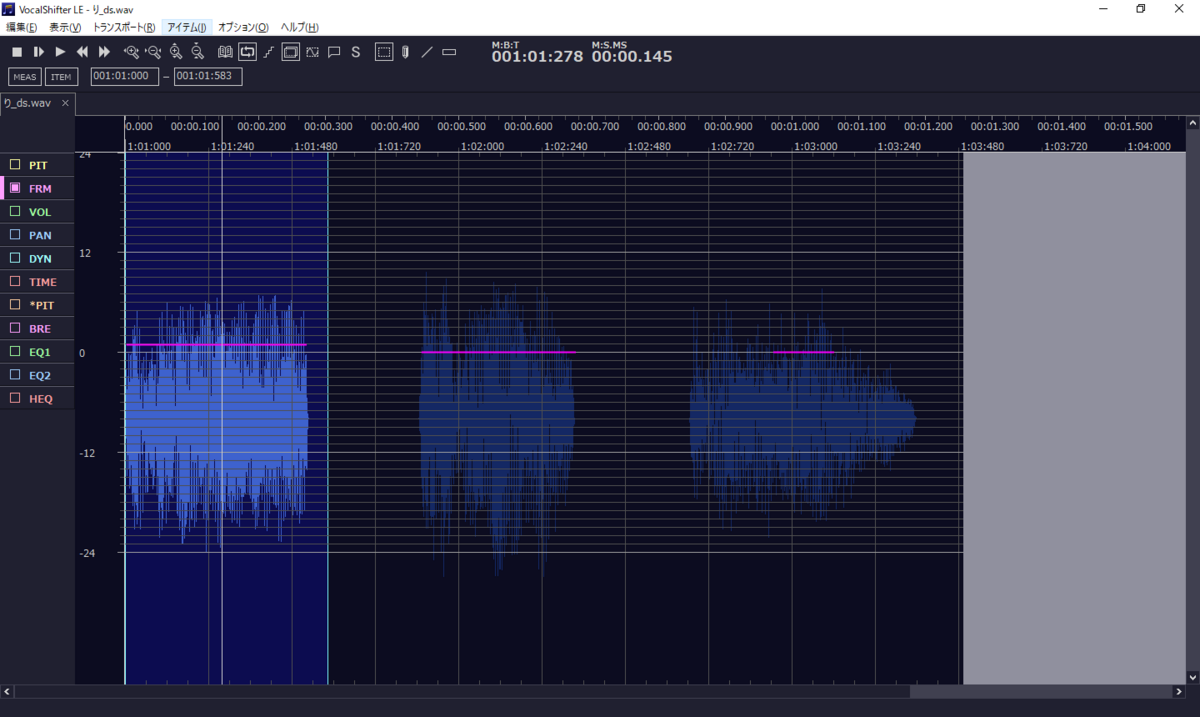Start playback with the Play button
Screen dimensions: 1200x717
click(60, 52)
